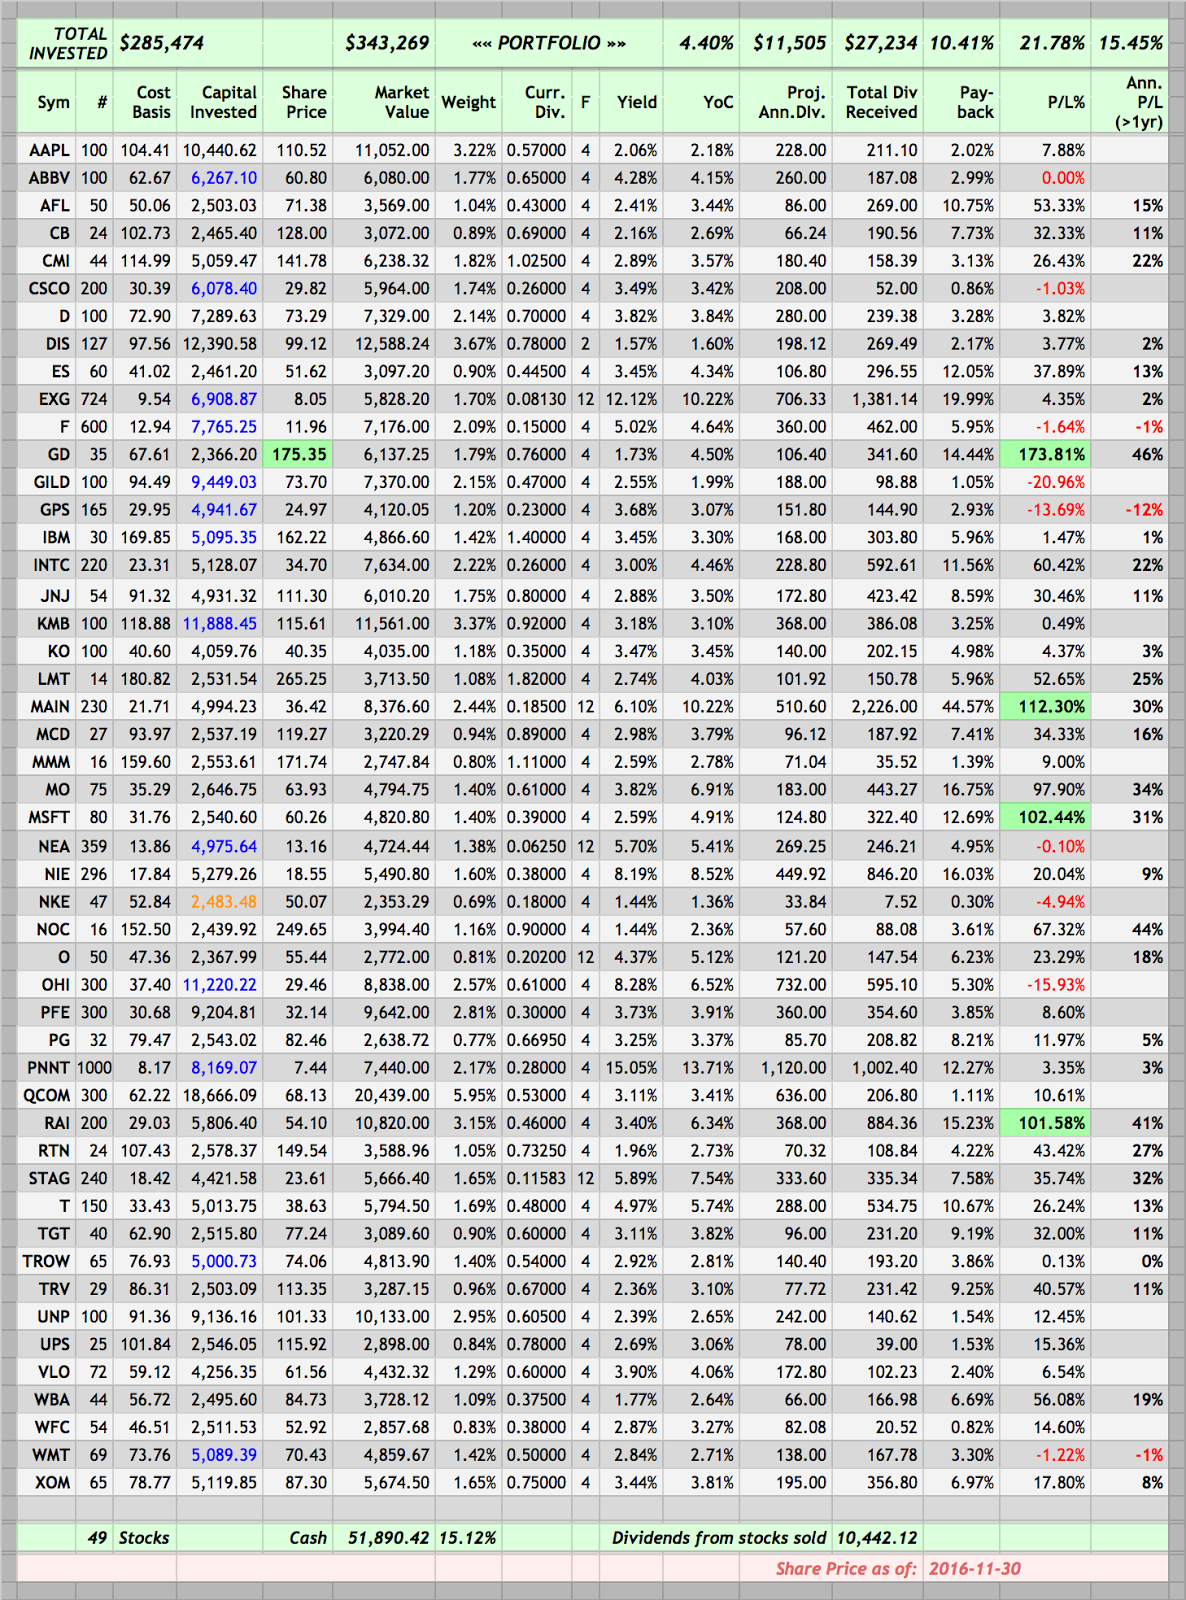The width and height of the screenshot is (1186, 1600).
Task: Select the overall payback 10.41% cell
Action: pyautogui.click(x=960, y=44)
